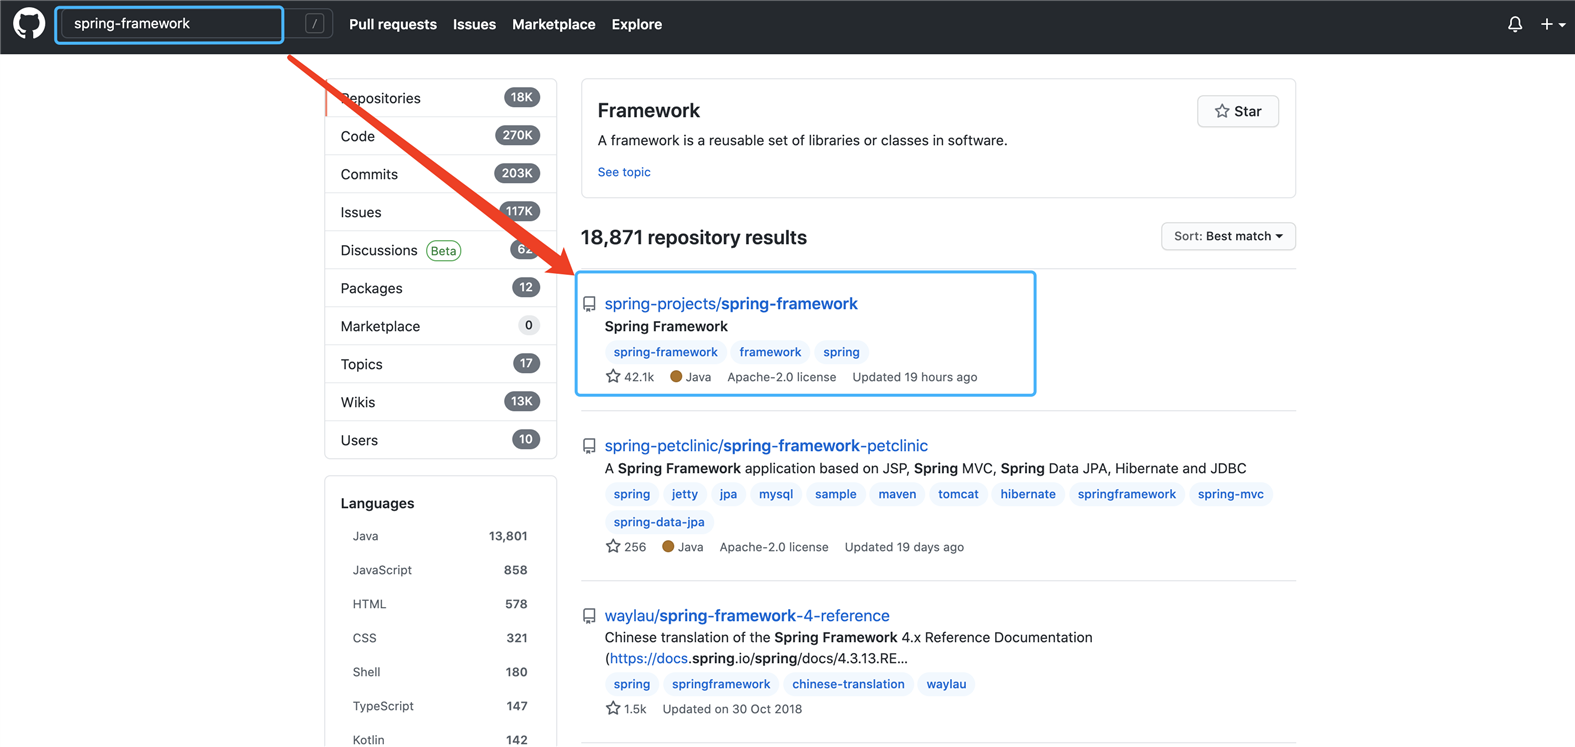Filter results by Kotlin language
Image resolution: width=1575 pixels, height=747 pixels.
(440, 738)
